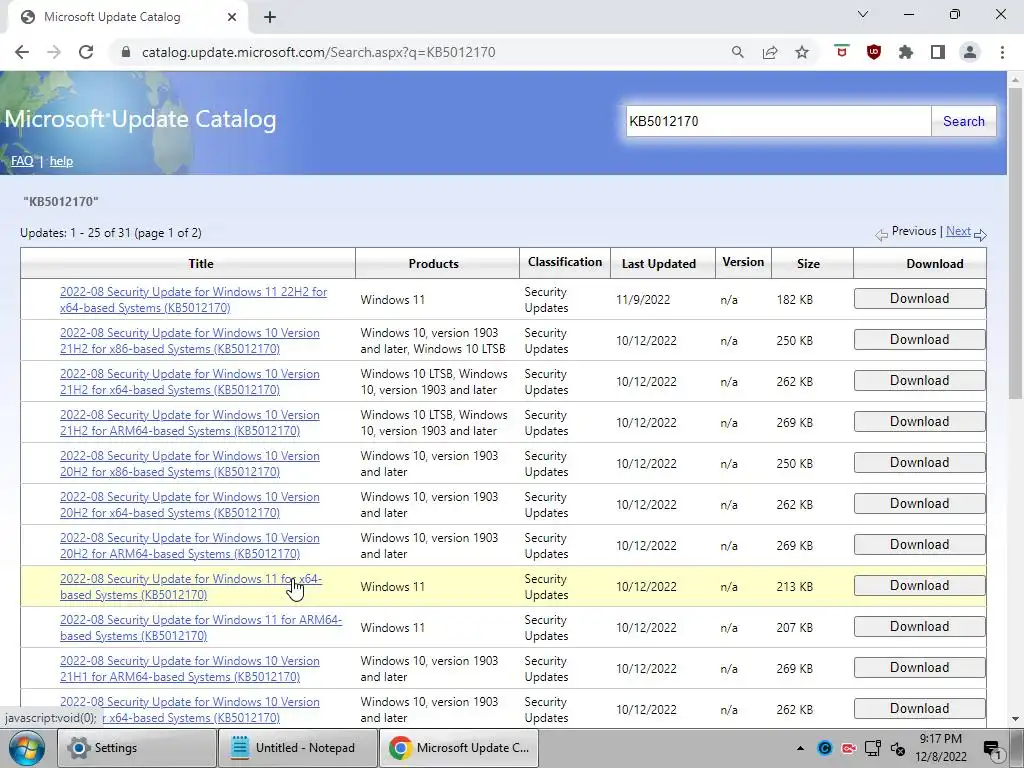
Task: Open the Windows Start button
Action: point(27,748)
